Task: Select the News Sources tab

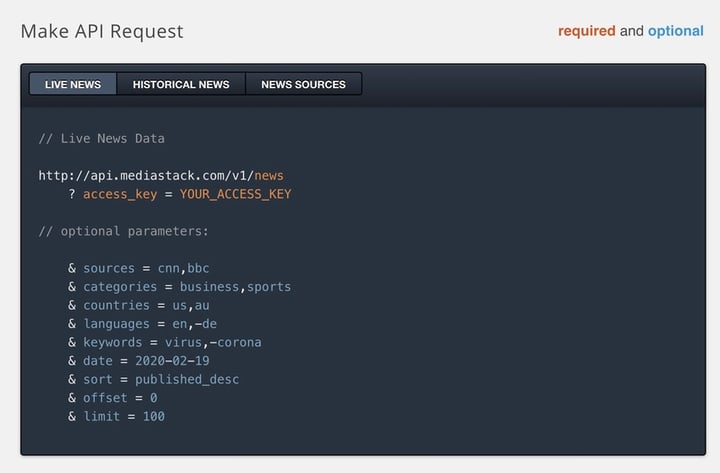Action: click(x=303, y=85)
